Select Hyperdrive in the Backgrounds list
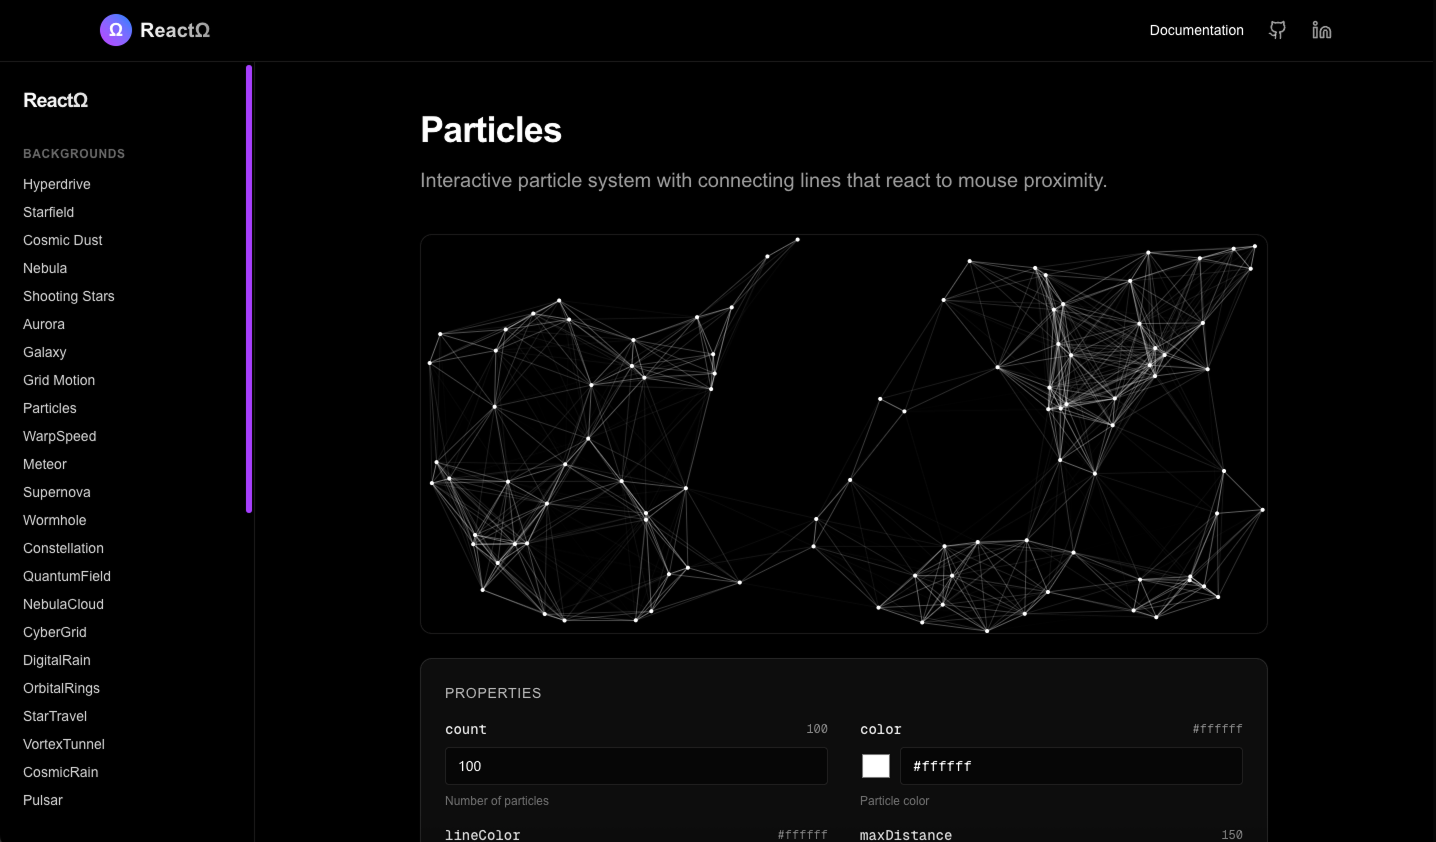1436x842 pixels. [56, 184]
